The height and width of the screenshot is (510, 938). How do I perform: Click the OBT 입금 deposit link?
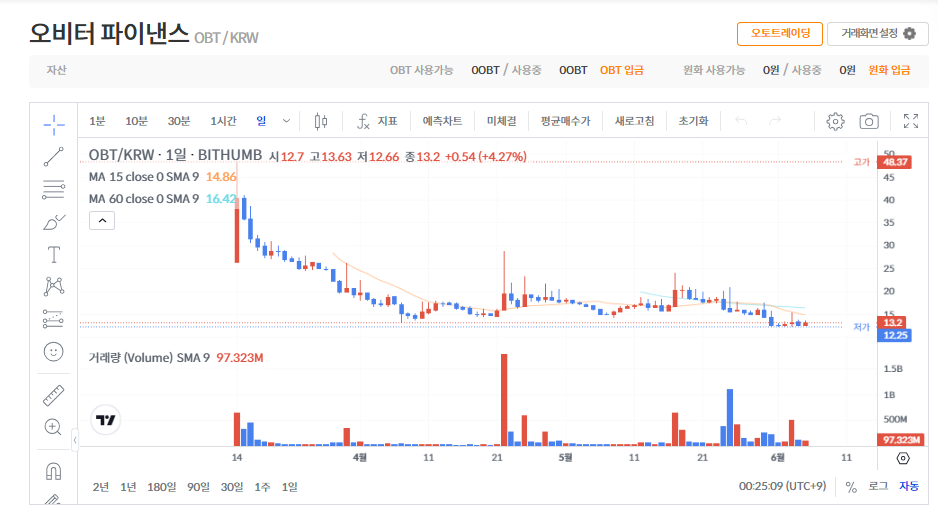tap(622, 71)
